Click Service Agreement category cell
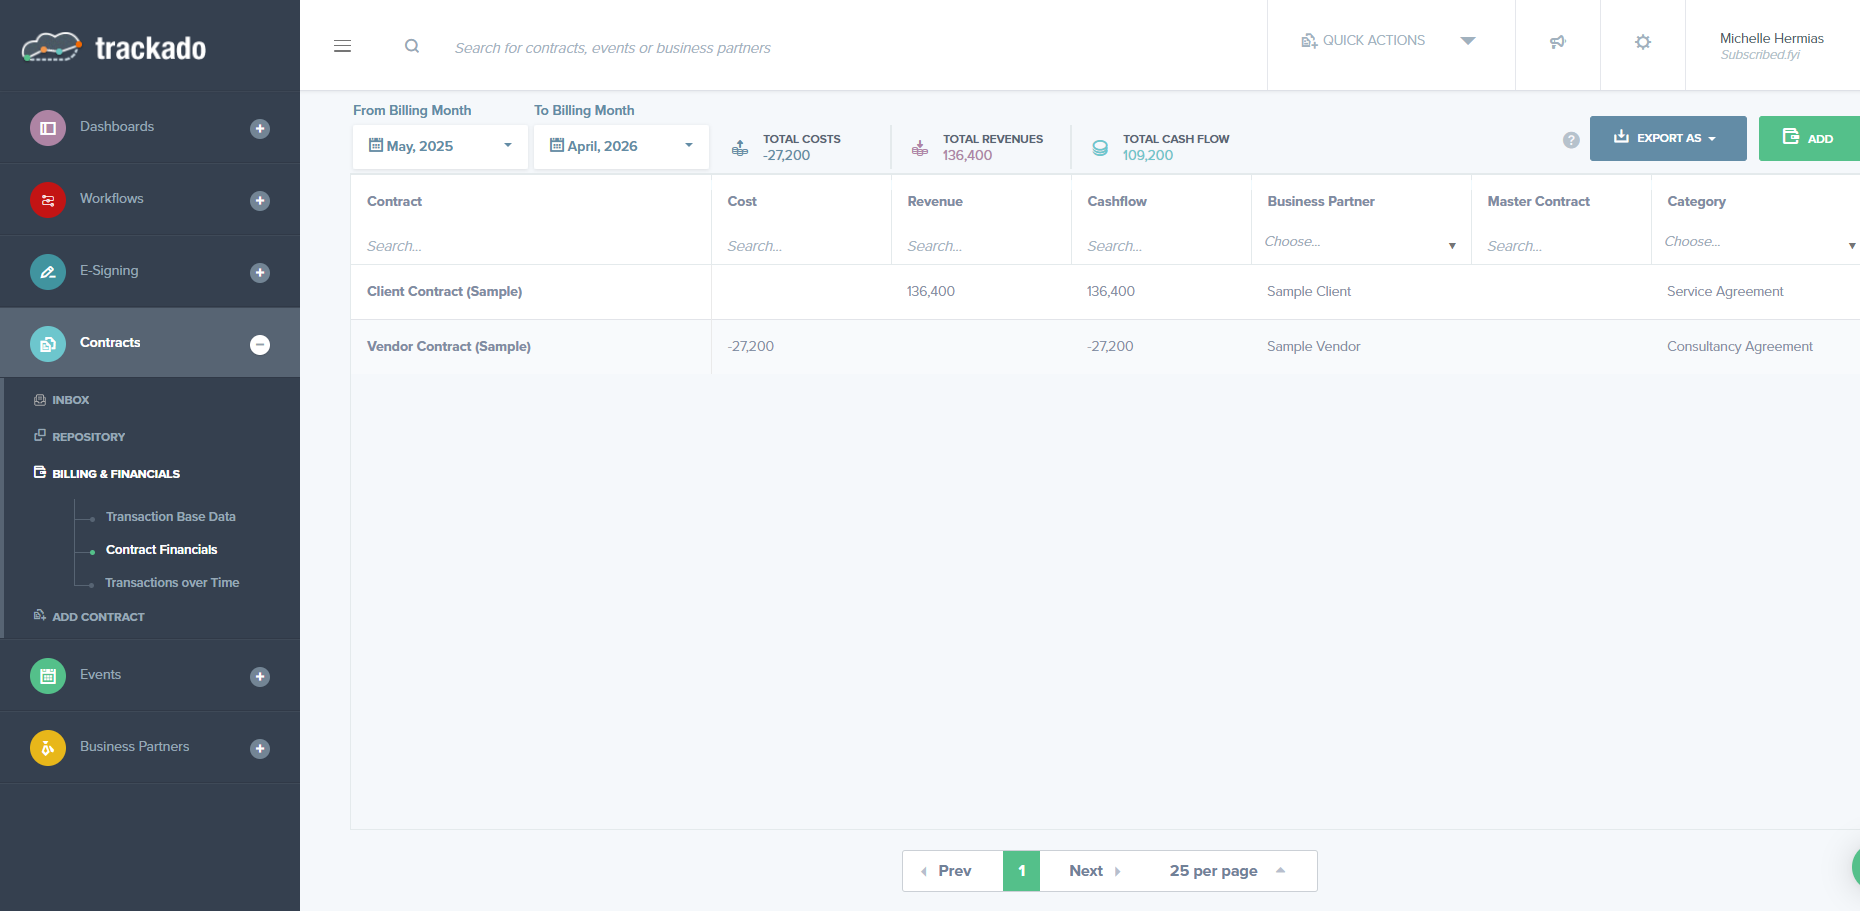The image size is (1860, 911). 1725,292
